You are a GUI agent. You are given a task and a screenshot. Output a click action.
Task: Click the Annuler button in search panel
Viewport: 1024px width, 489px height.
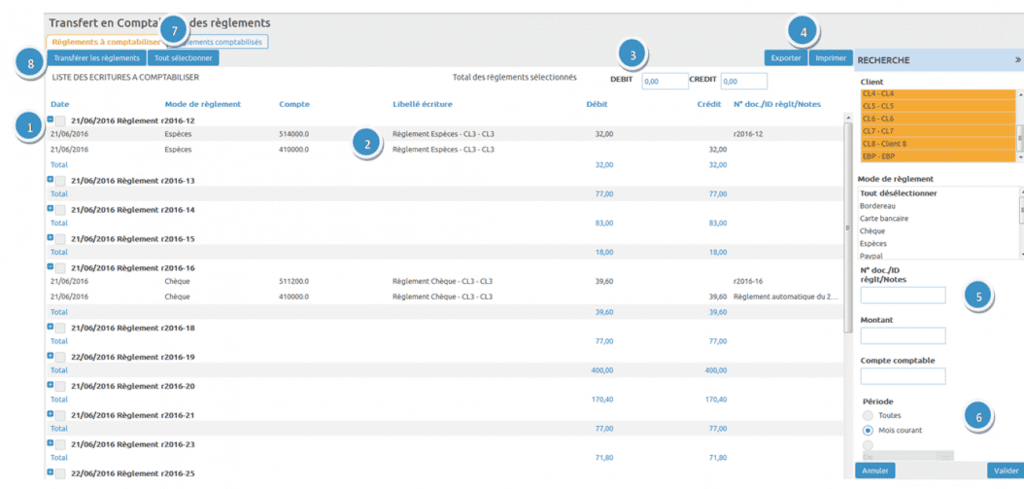point(875,471)
